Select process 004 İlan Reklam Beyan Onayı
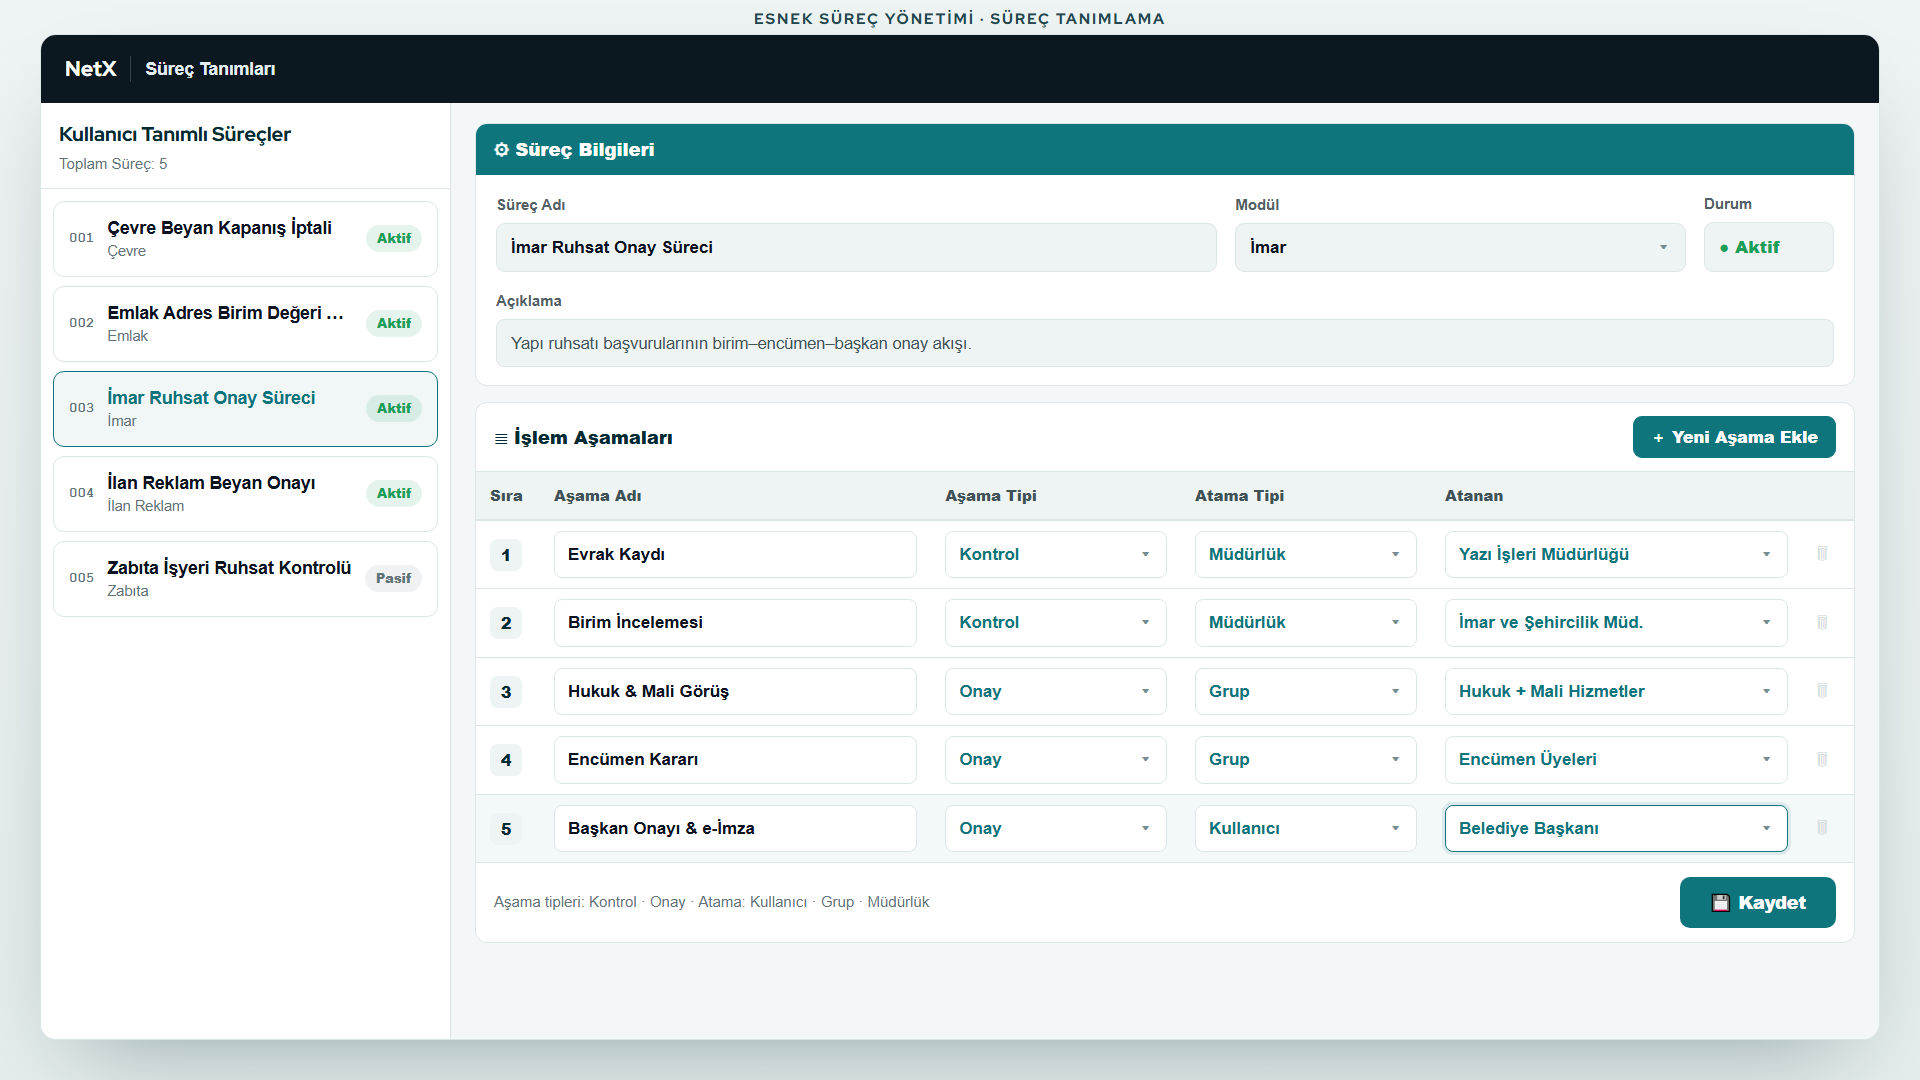The width and height of the screenshot is (1920, 1080). (245, 494)
